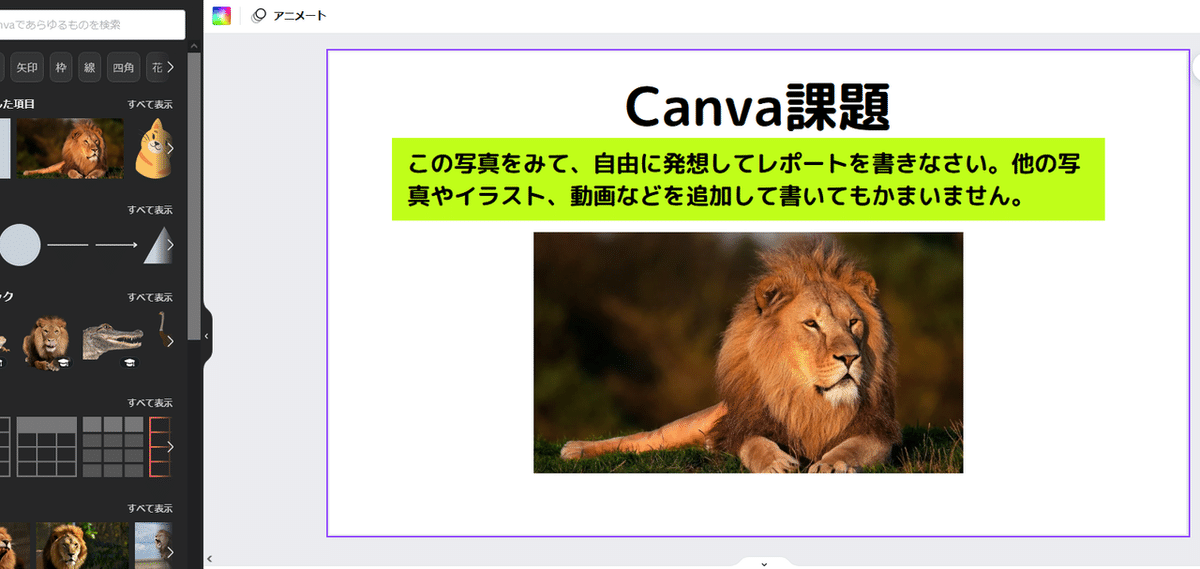Select the green highlighted instruction text box
1200x569 pixels.
pyautogui.click(x=748, y=179)
